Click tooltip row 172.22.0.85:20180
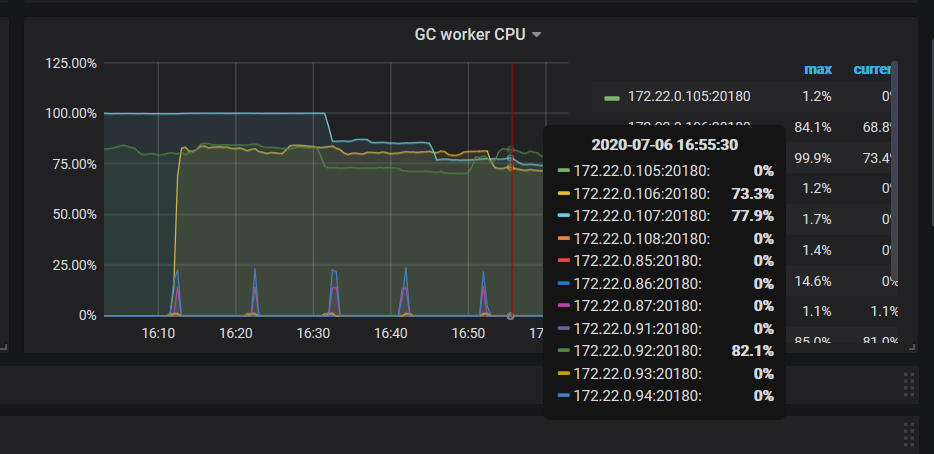The image size is (934, 454). [665, 261]
